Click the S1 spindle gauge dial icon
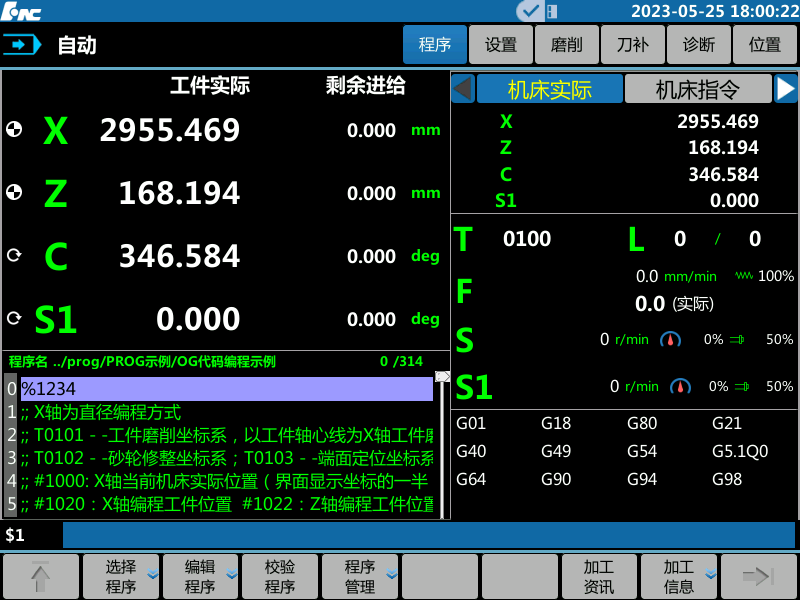This screenshot has width=800, height=600. pyautogui.click(x=681, y=388)
